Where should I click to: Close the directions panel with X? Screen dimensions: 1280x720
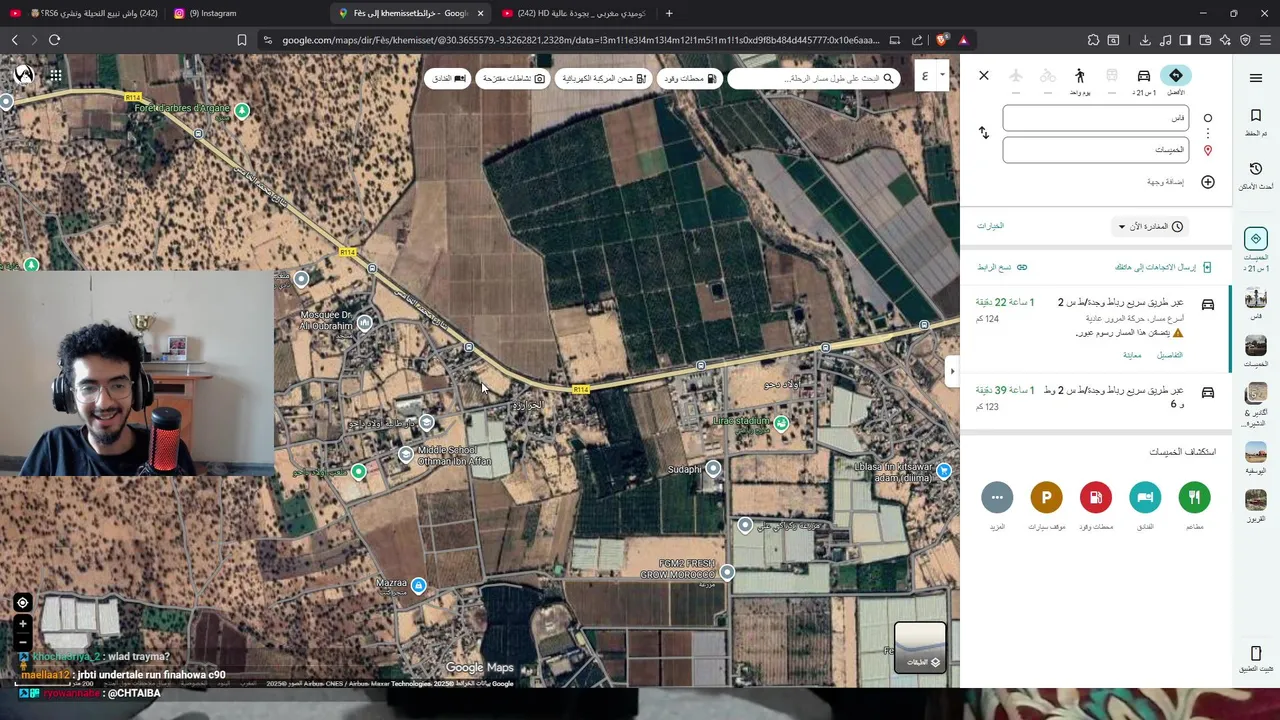984,75
